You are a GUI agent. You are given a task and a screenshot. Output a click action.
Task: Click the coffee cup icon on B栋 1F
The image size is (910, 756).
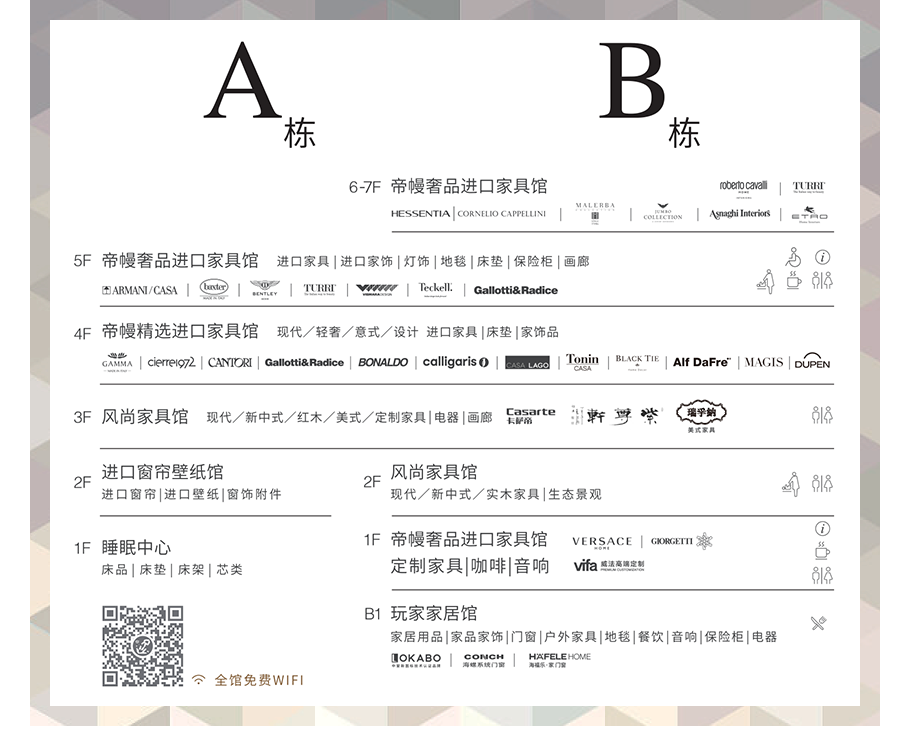822,551
